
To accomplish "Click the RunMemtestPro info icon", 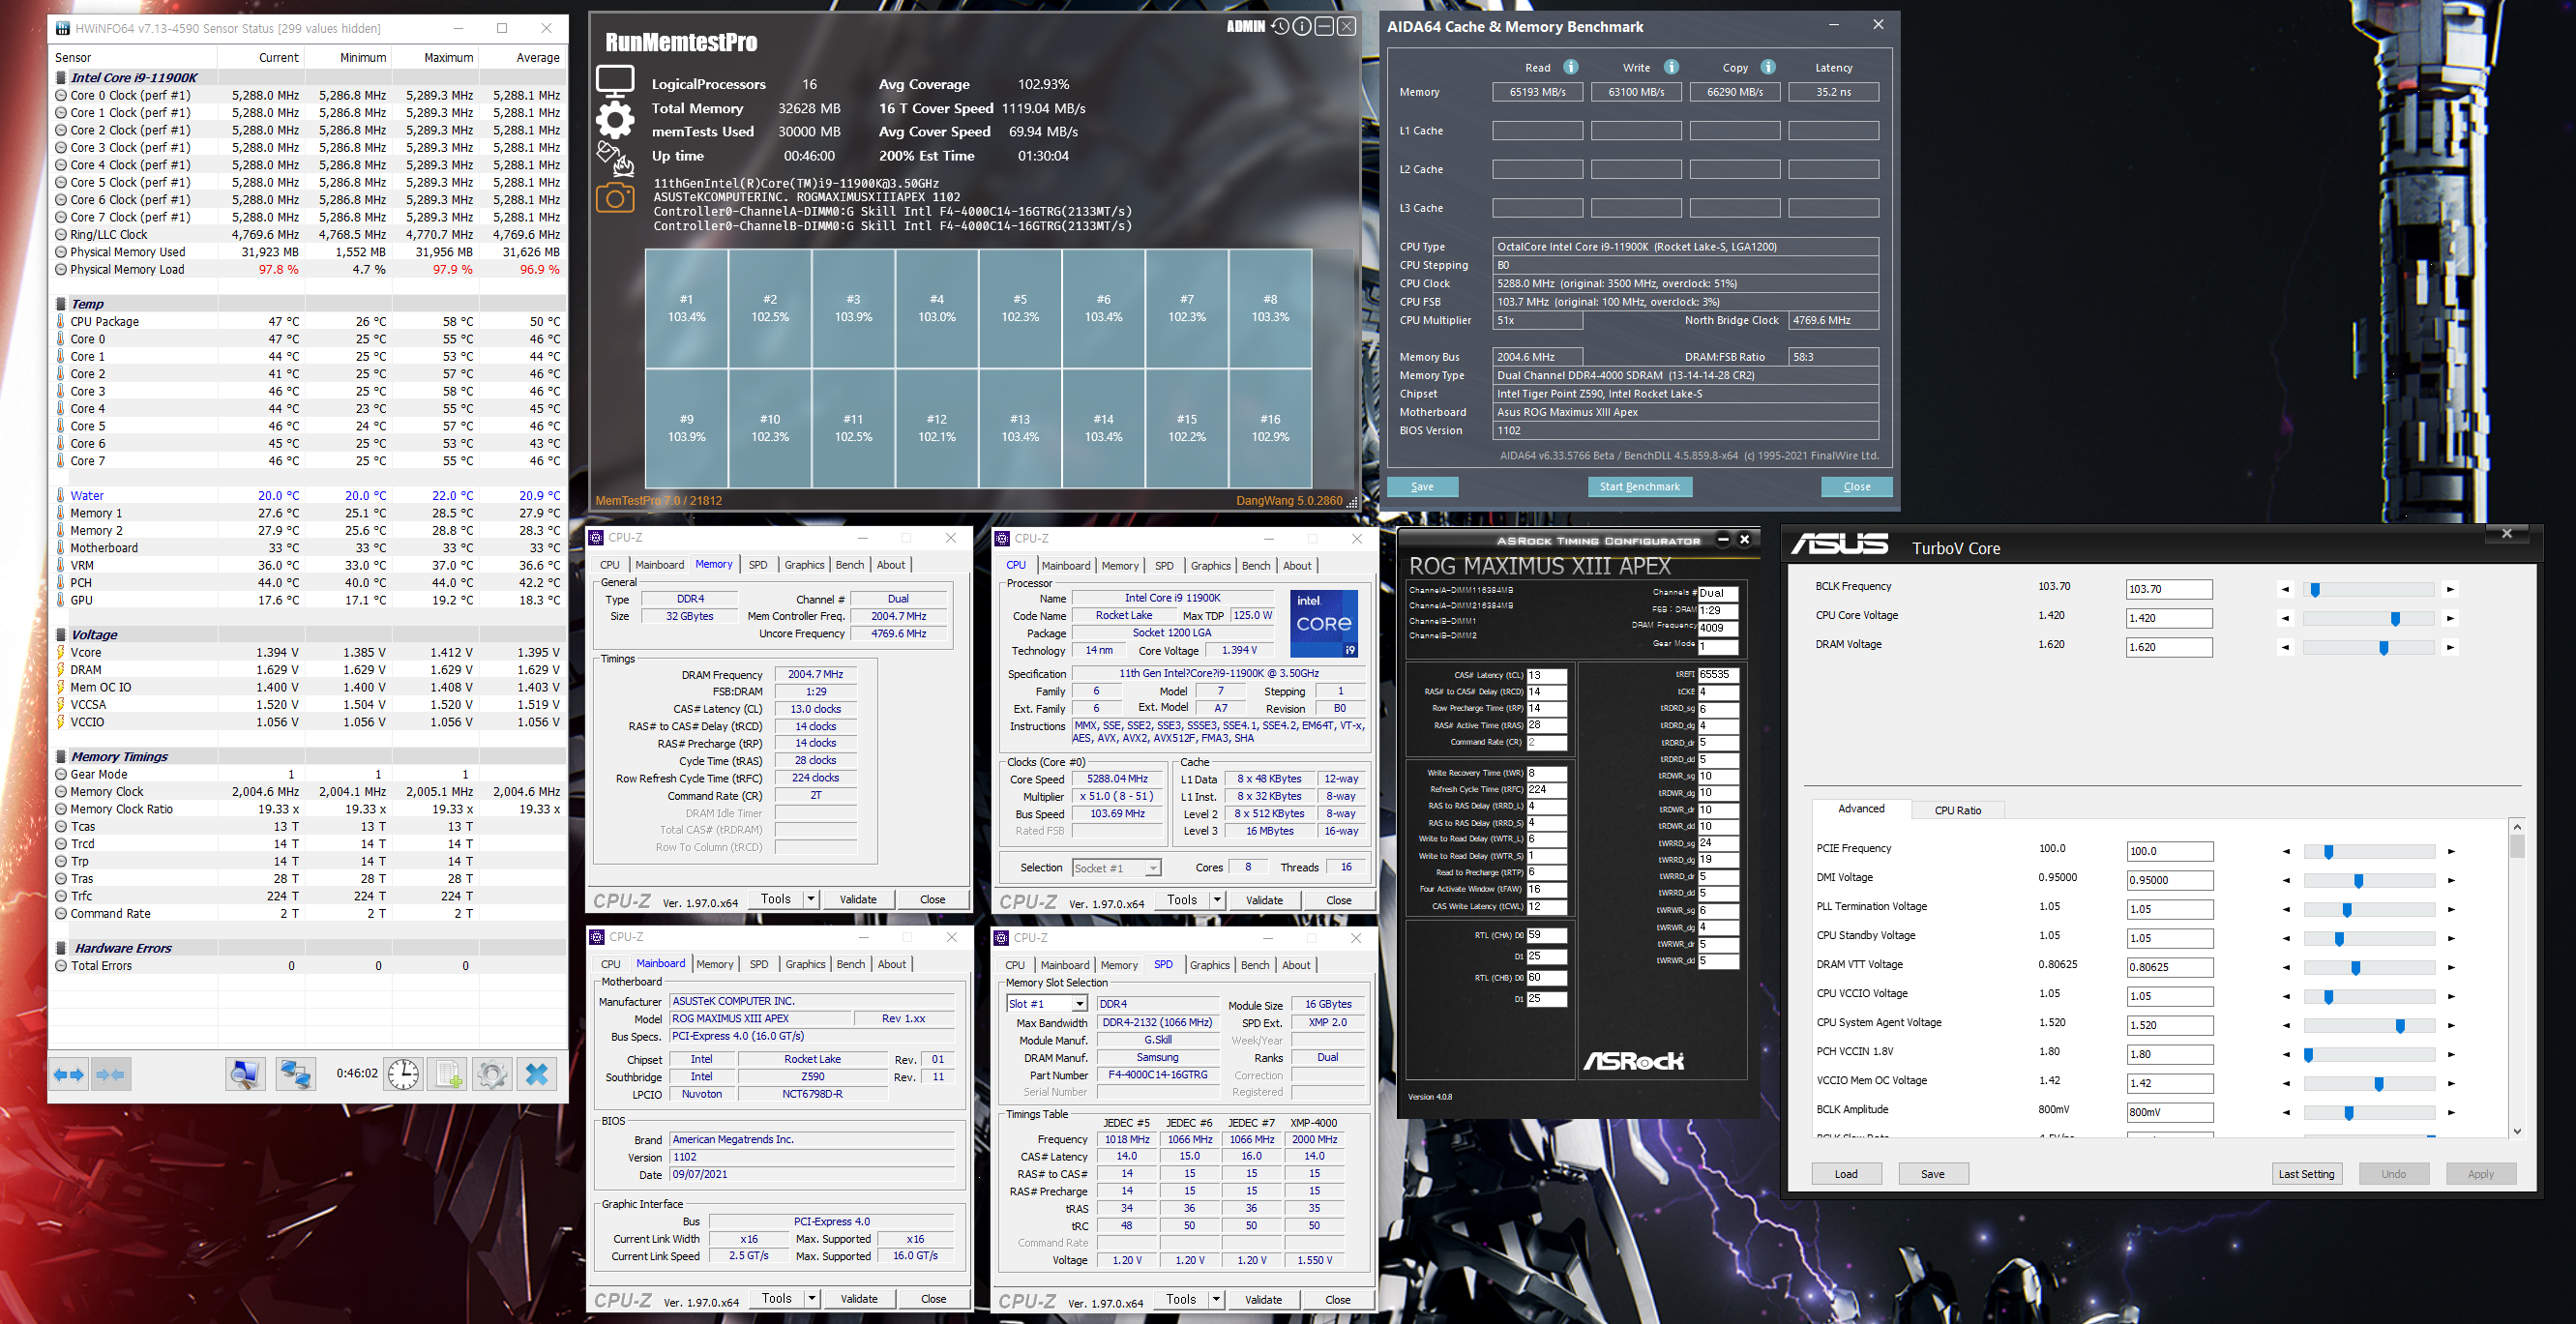I will [1301, 27].
